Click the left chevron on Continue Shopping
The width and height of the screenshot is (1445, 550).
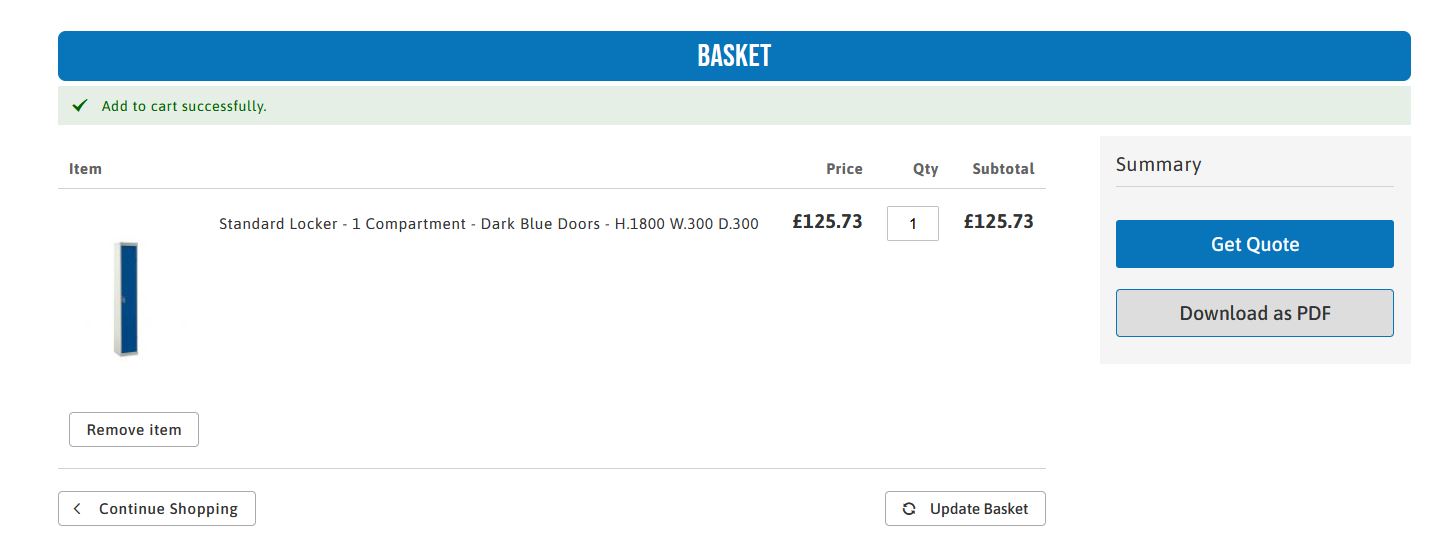[78, 509]
